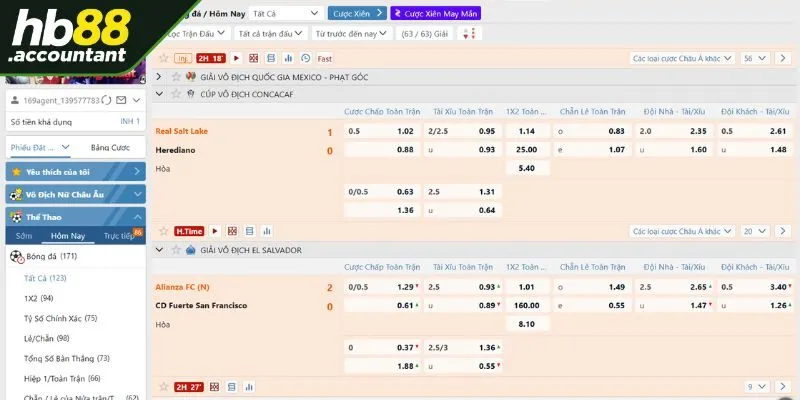The height and width of the screenshot is (400, 800).
Task: Click arrow button next to 56 dropdown
Action: click(783, 58)
